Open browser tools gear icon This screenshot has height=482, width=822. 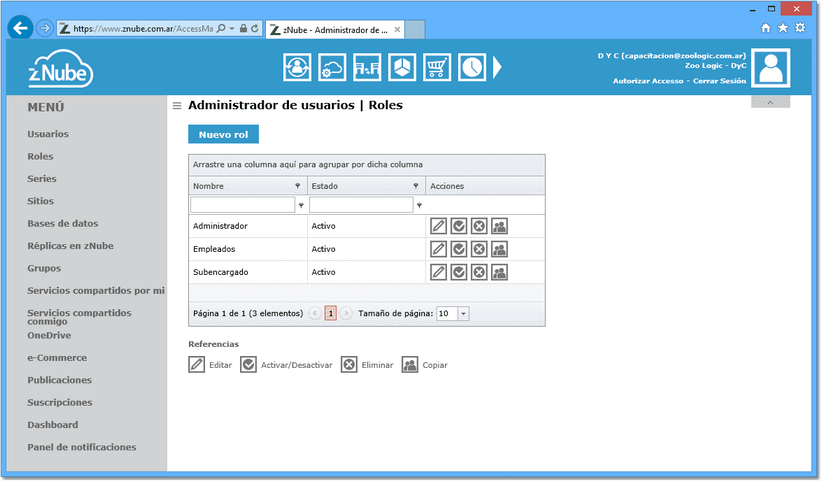800,28
